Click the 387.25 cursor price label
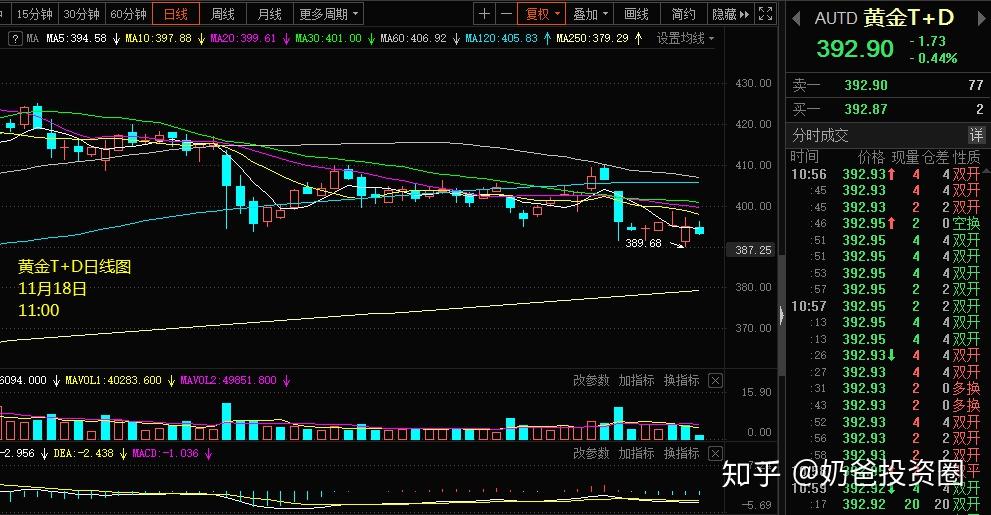This screenshot has width=991, height=515. tap(753, 250)
